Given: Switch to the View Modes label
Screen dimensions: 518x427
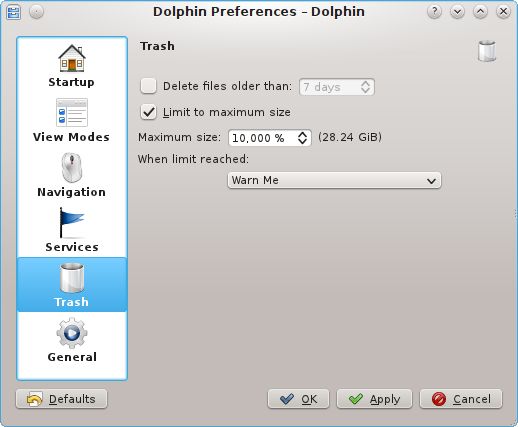Looking at the screenshot, I should pos(71,137).
